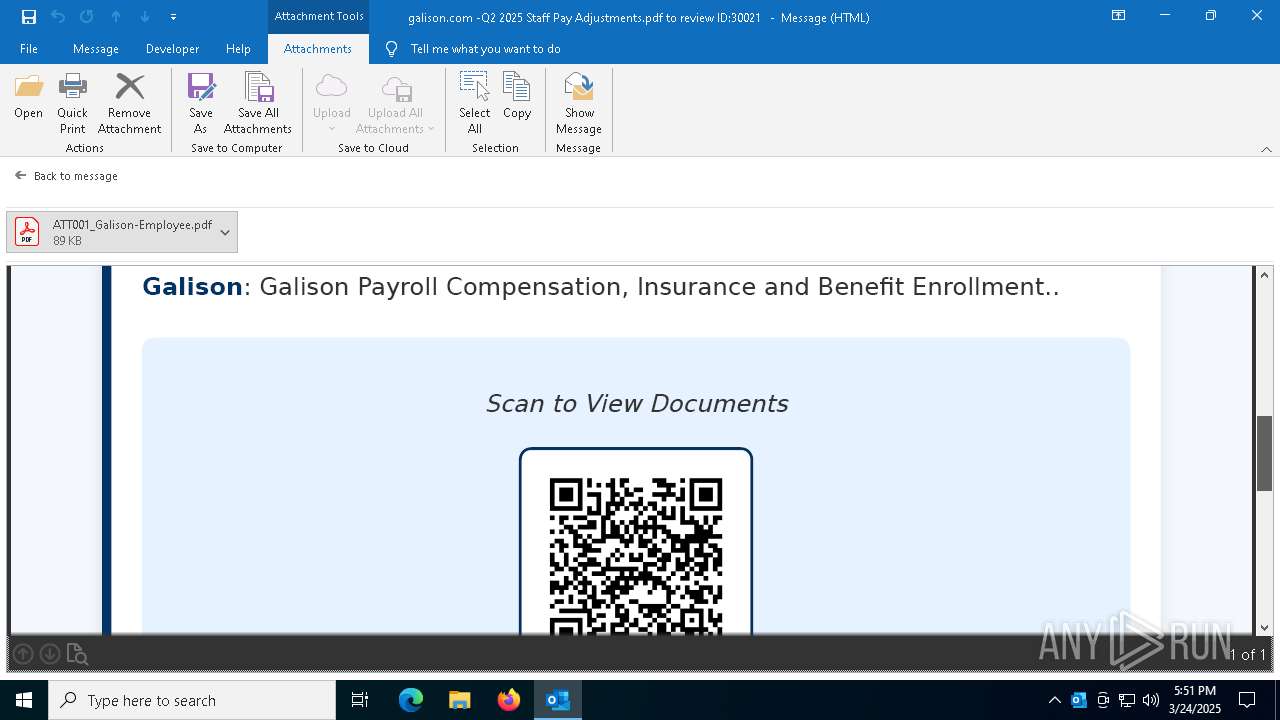This screenshot has width=1280, height=720.
Task: Click the preview vertical scrollbar thumb
Action: pyautogui.click(x=1265, y=454)
